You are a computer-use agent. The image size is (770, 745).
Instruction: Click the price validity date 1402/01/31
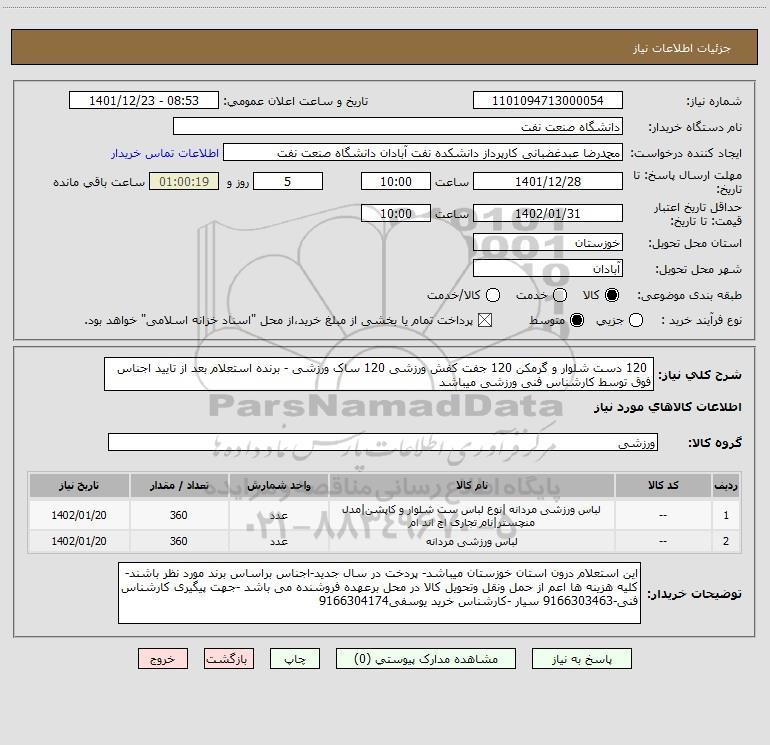pyautogui.click(x=548, y=213)
